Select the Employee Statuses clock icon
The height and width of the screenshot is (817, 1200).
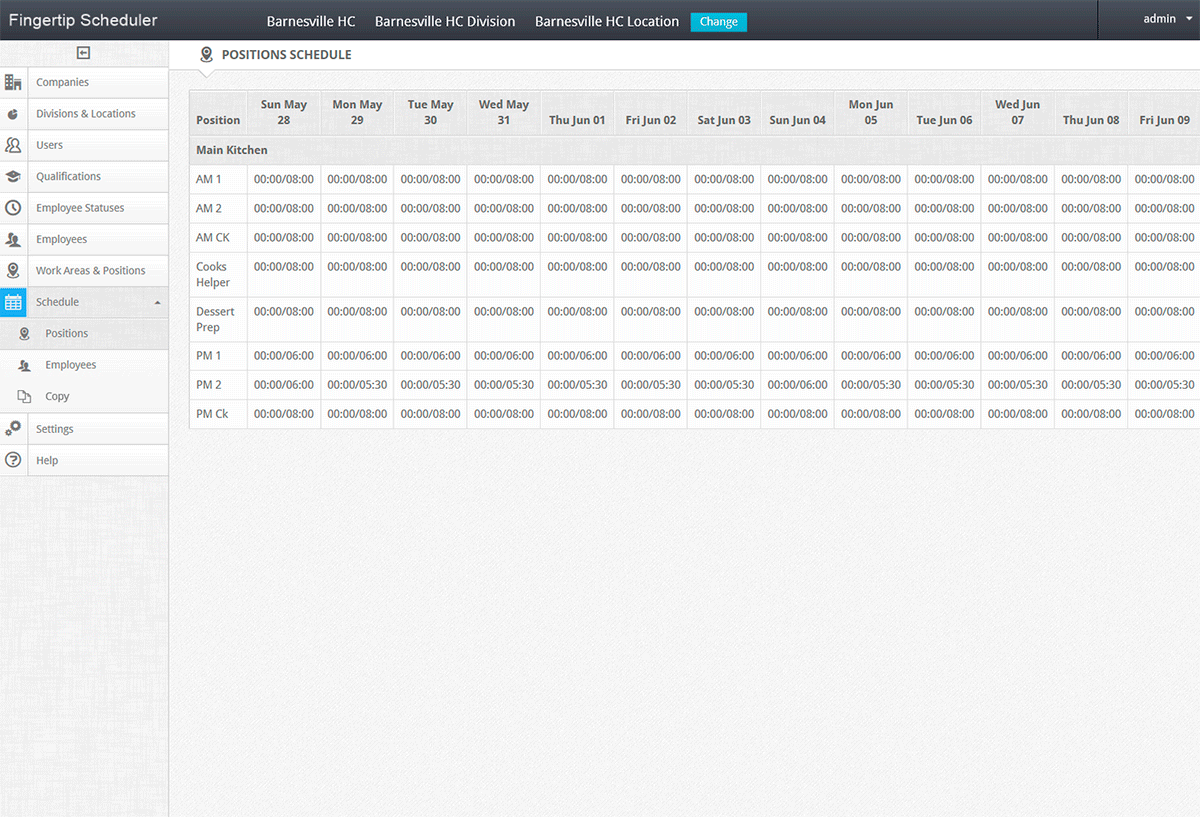13,208
